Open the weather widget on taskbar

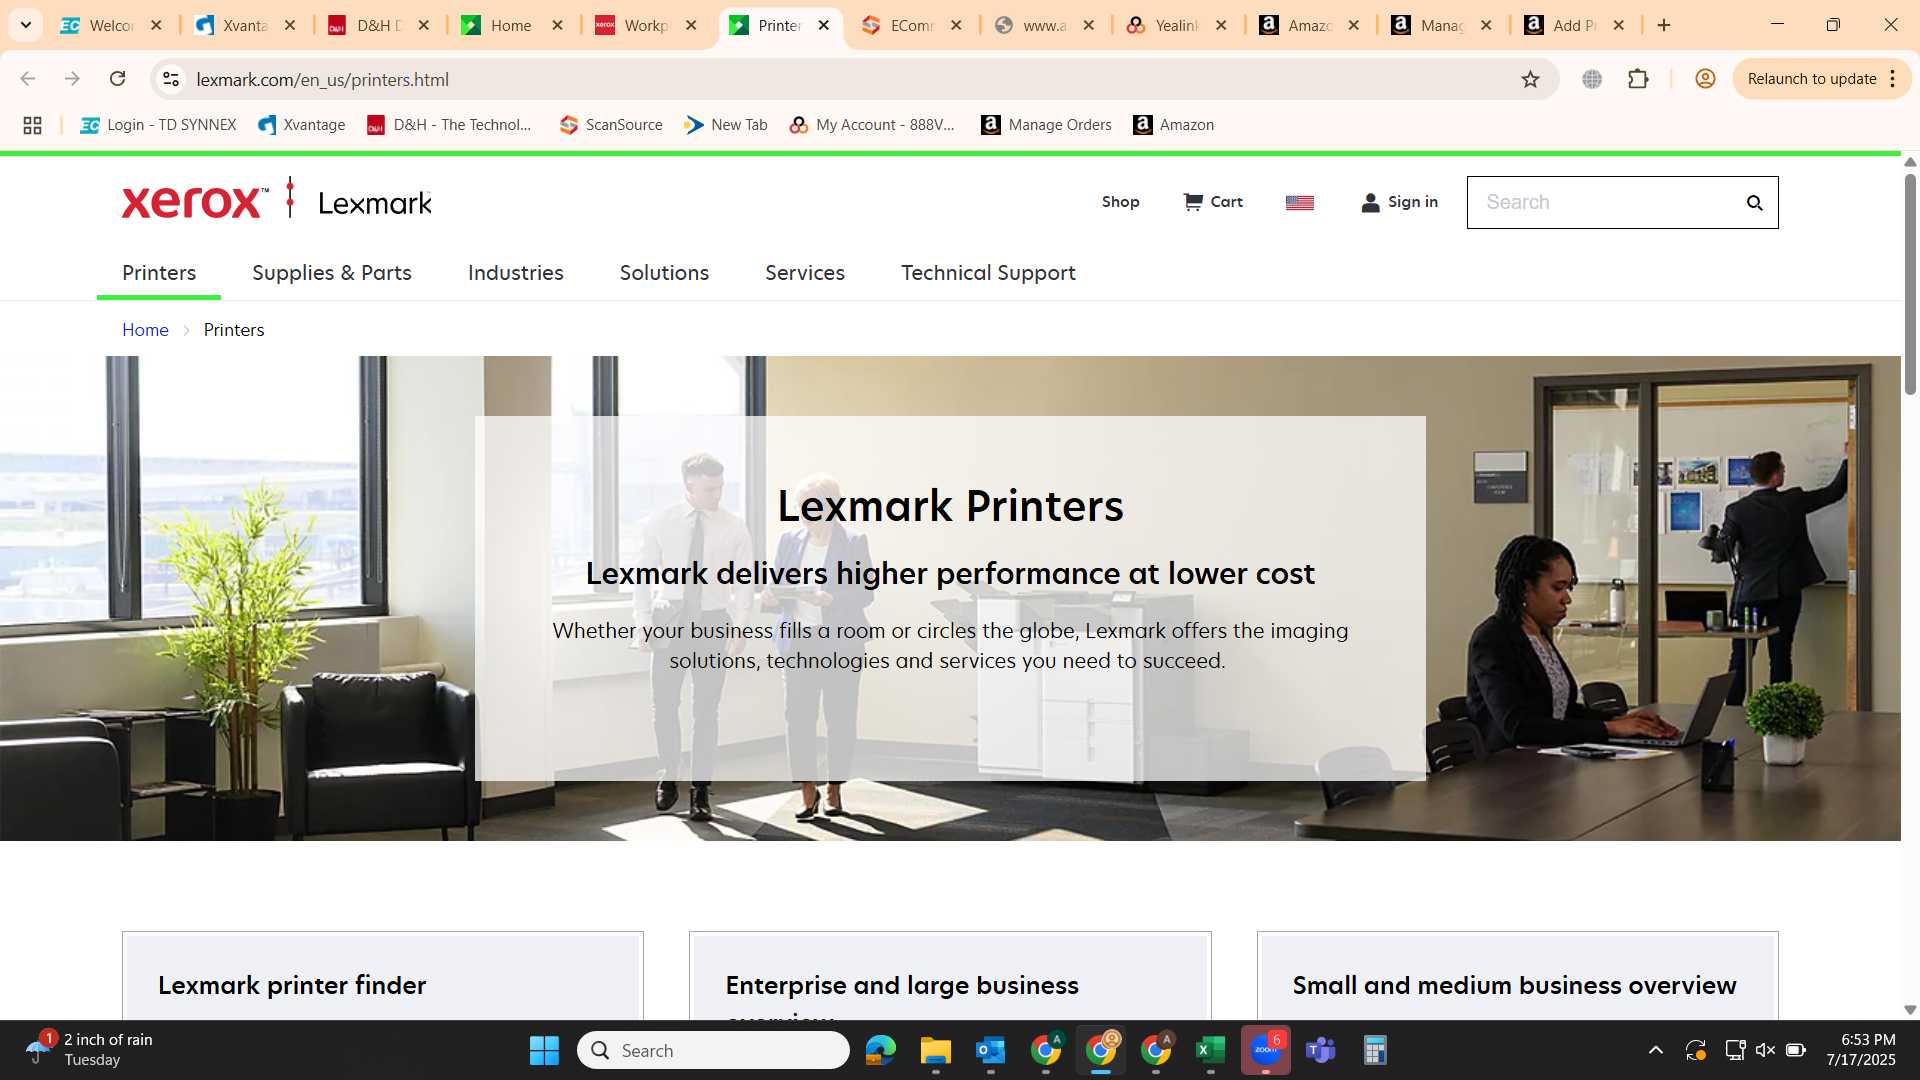(x=90, y=1050)
